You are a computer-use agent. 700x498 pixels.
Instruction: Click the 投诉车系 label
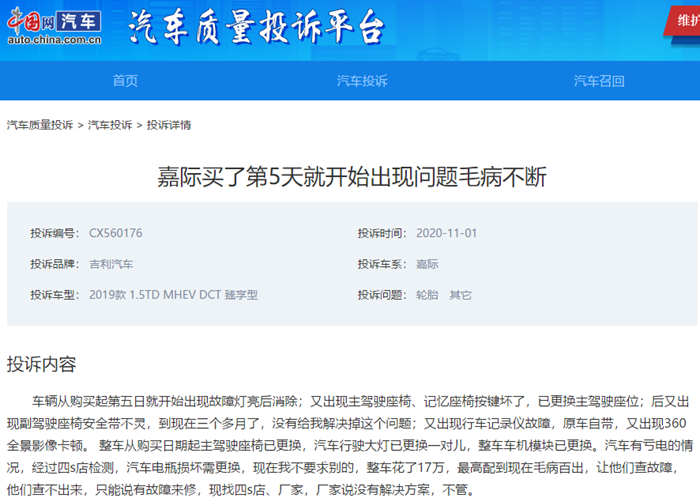point(382,264)
